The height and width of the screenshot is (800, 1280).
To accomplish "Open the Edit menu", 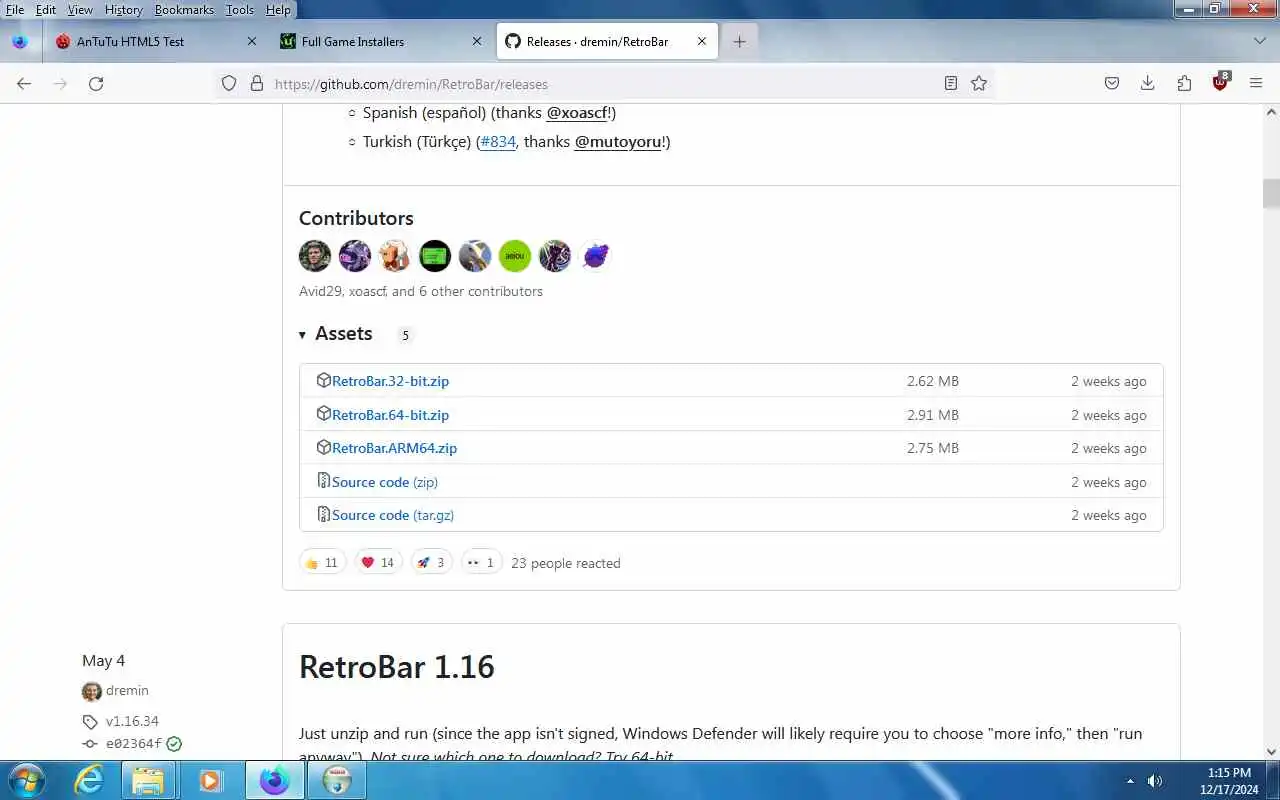I will click(46, 10).
